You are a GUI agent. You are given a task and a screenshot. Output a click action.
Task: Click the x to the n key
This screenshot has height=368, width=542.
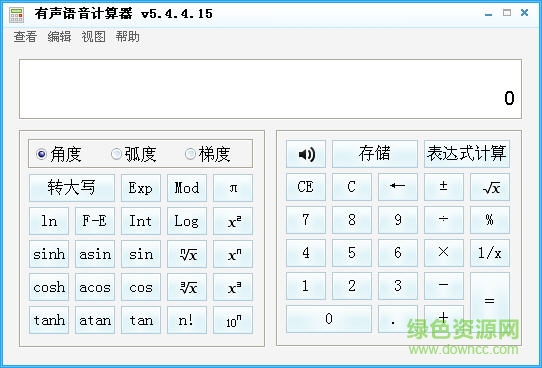233,254
